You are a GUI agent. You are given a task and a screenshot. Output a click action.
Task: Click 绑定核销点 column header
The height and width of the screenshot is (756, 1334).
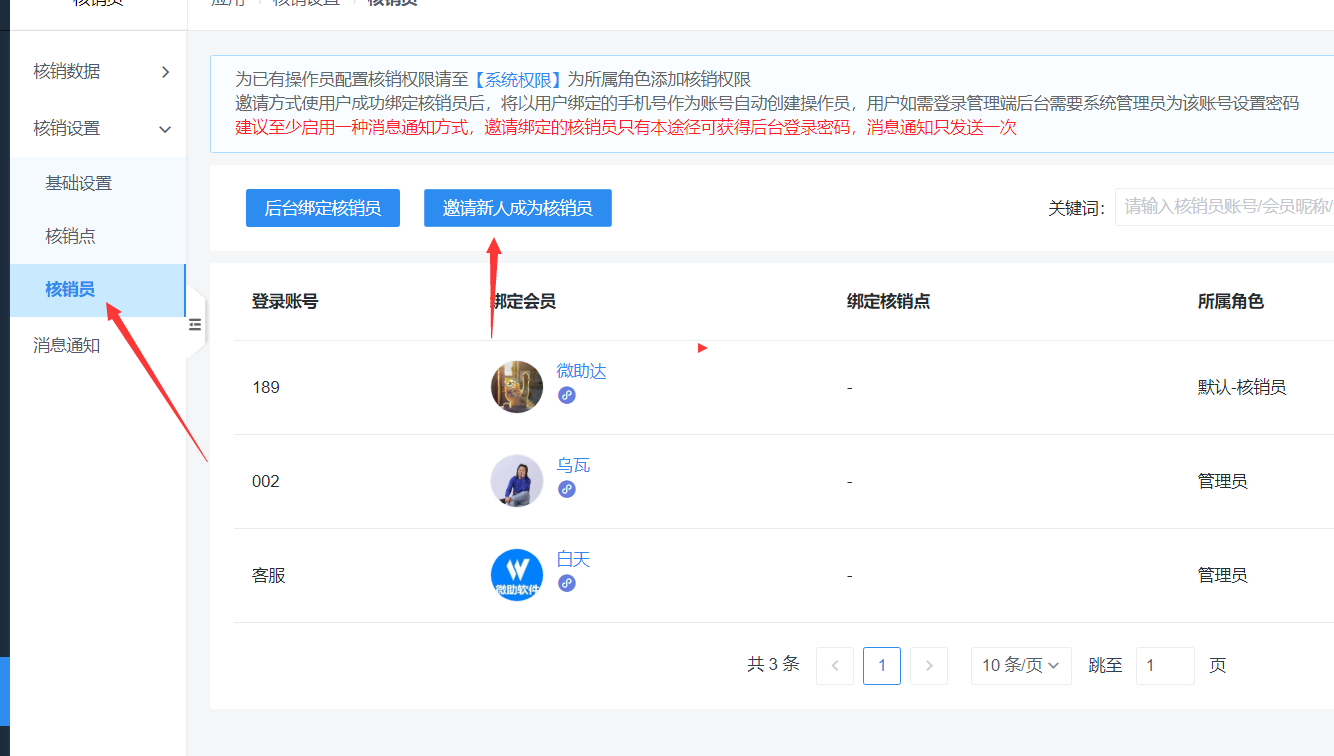click(889, 301)
